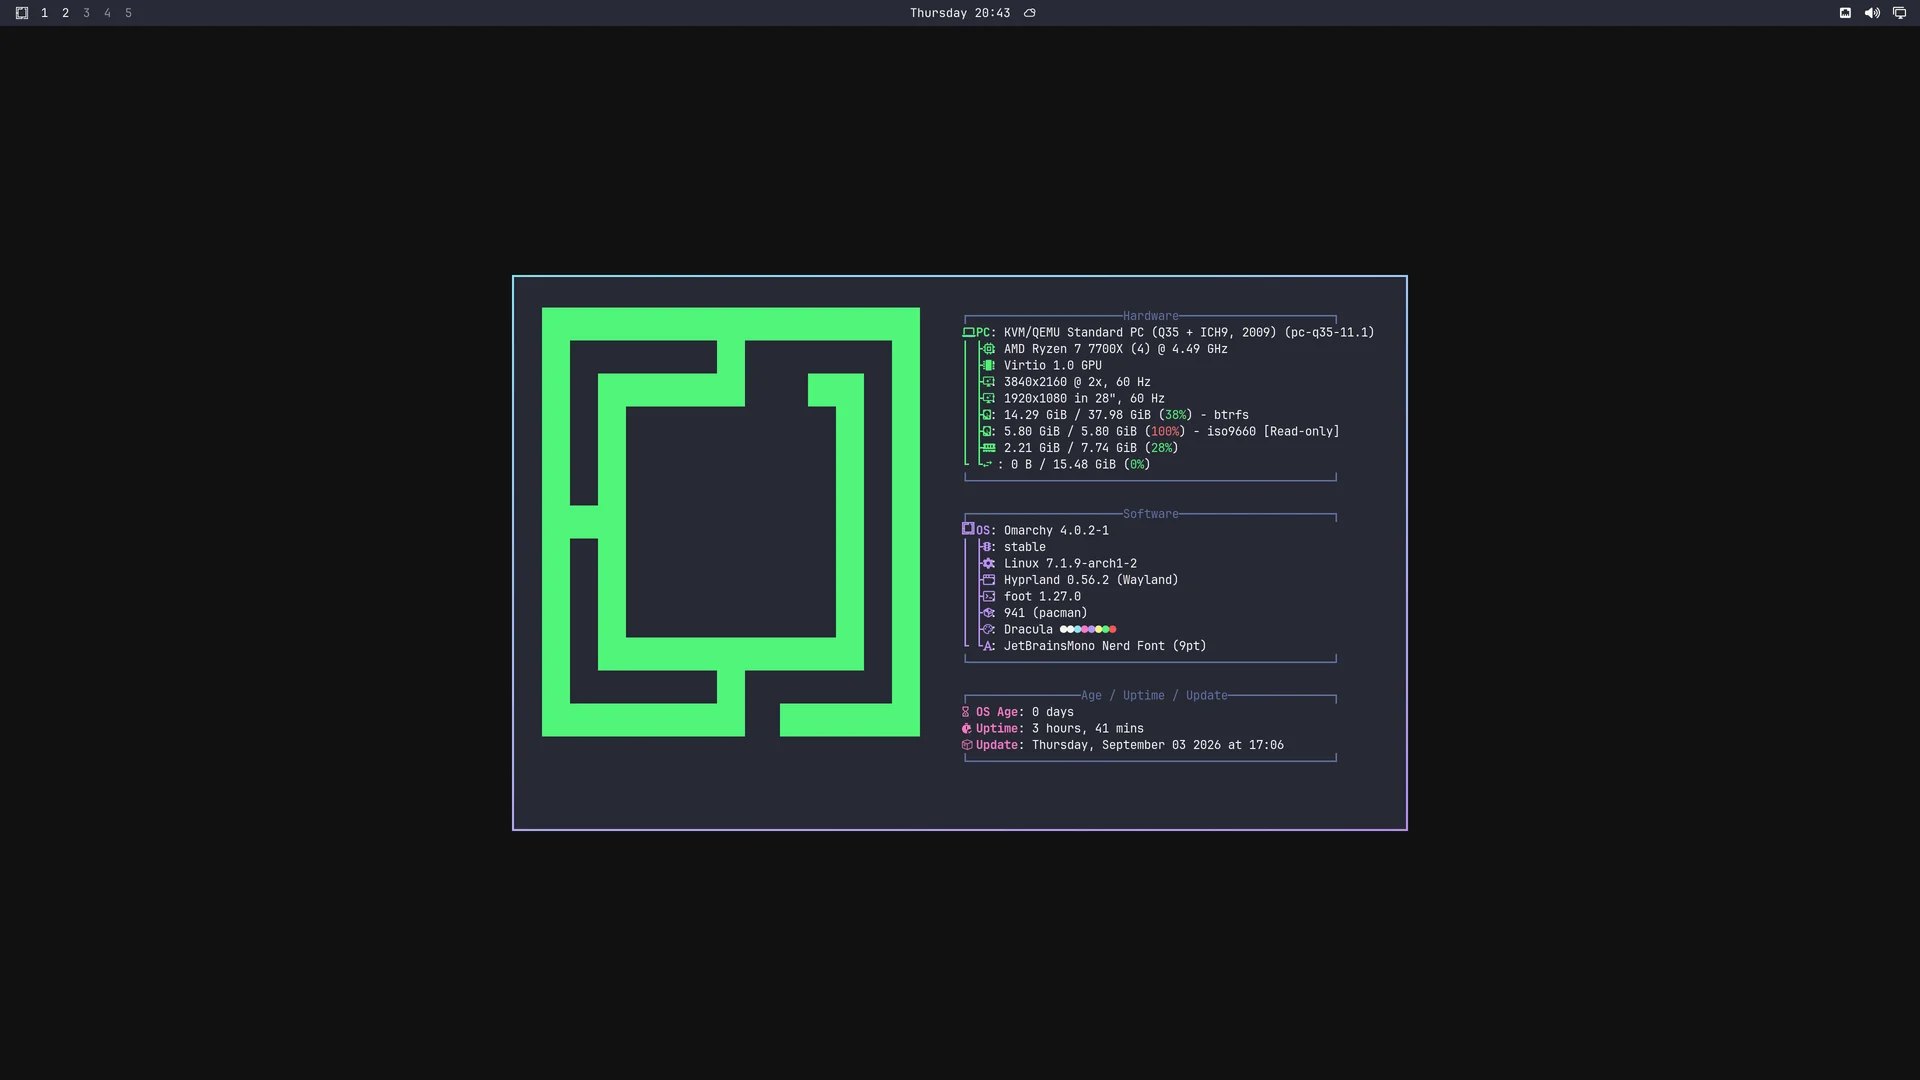Switch to workspace 4
The image size is (1920, 1080).
[x=107, y=13]
